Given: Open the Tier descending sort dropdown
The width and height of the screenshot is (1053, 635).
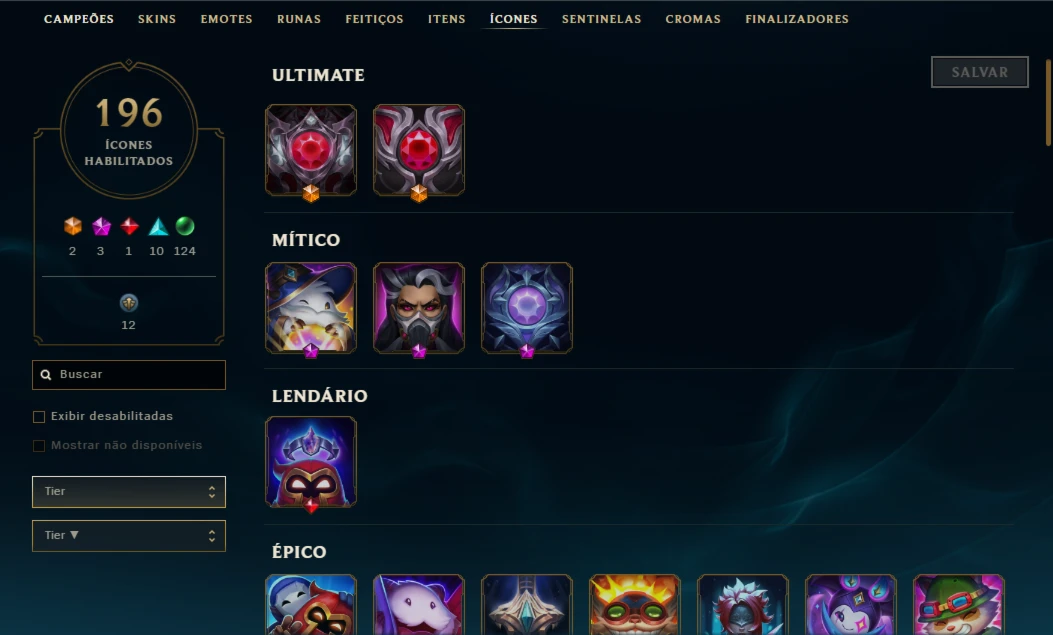Looking at the screenshot, I should click(129, 536).
